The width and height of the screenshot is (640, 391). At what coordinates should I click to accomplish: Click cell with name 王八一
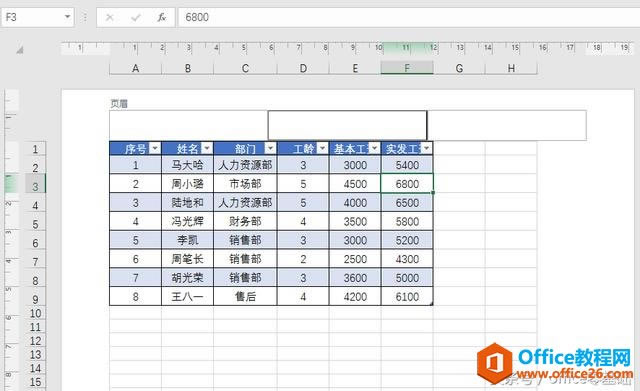[188, 296]
